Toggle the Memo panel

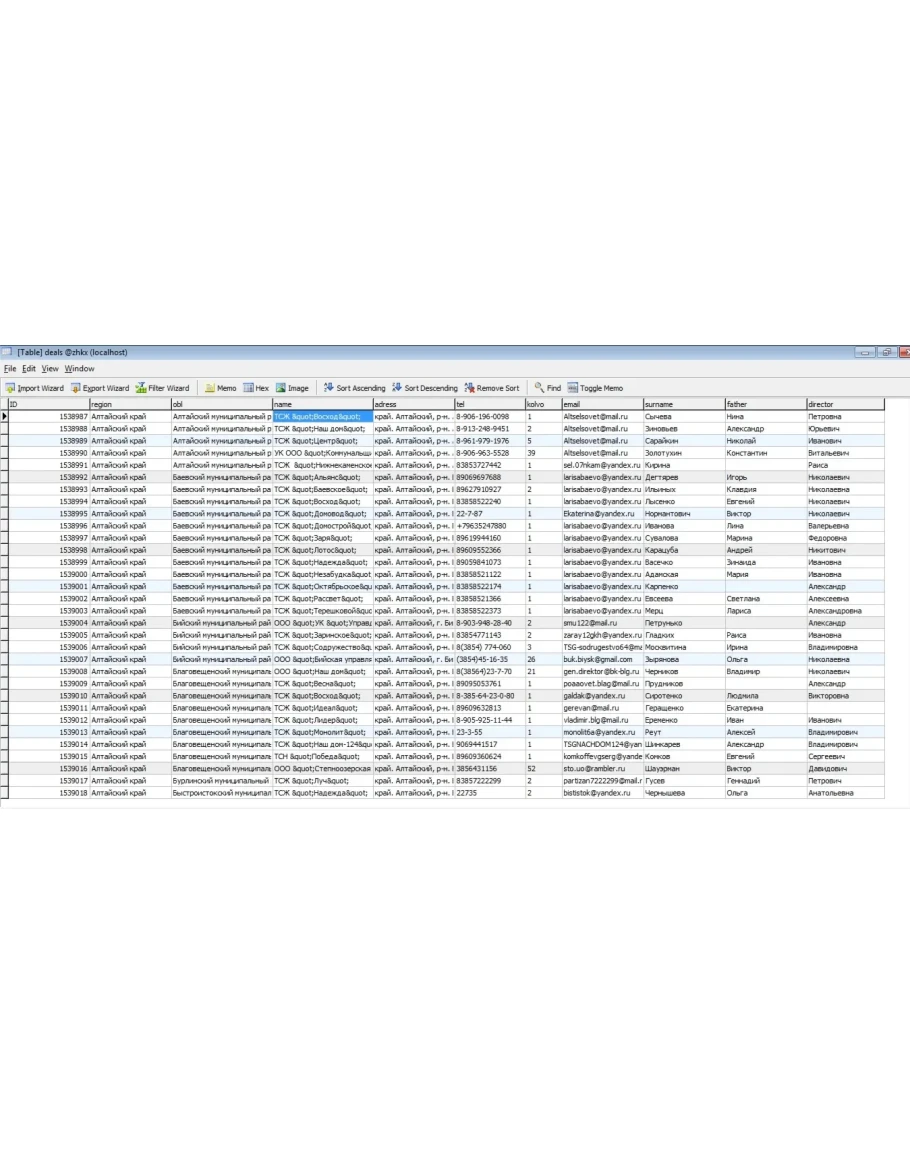click(x=595, y=388)
